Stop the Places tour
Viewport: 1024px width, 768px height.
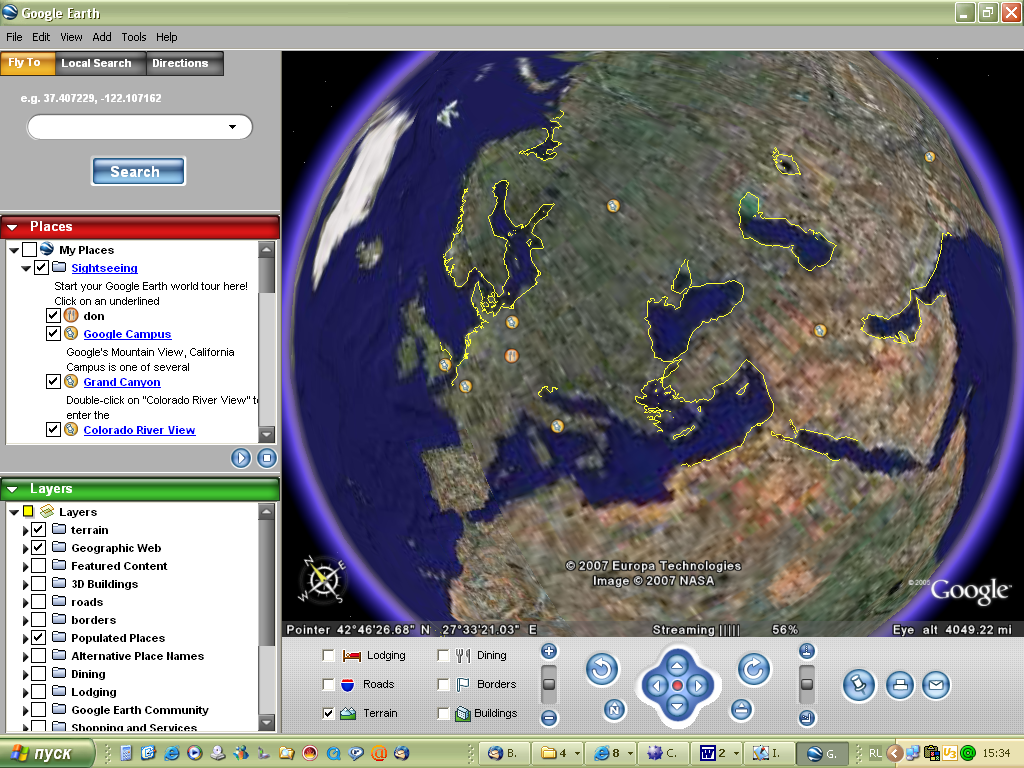point(266,458)
